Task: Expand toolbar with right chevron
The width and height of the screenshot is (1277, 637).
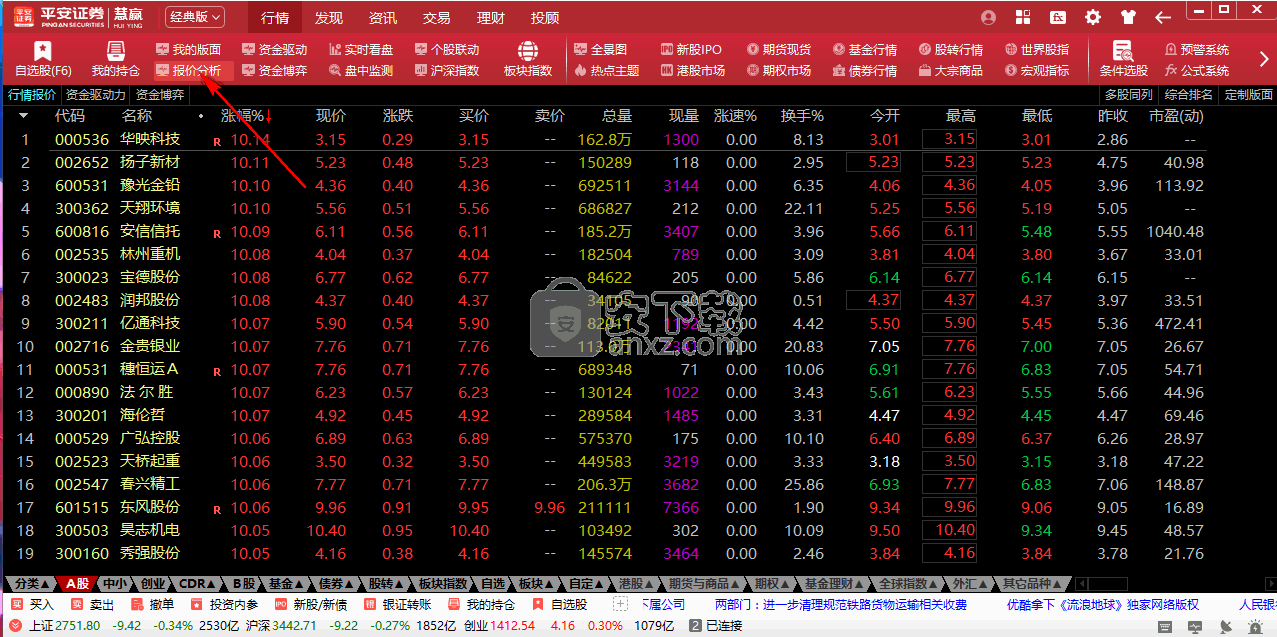Action: pos(1264,59)
